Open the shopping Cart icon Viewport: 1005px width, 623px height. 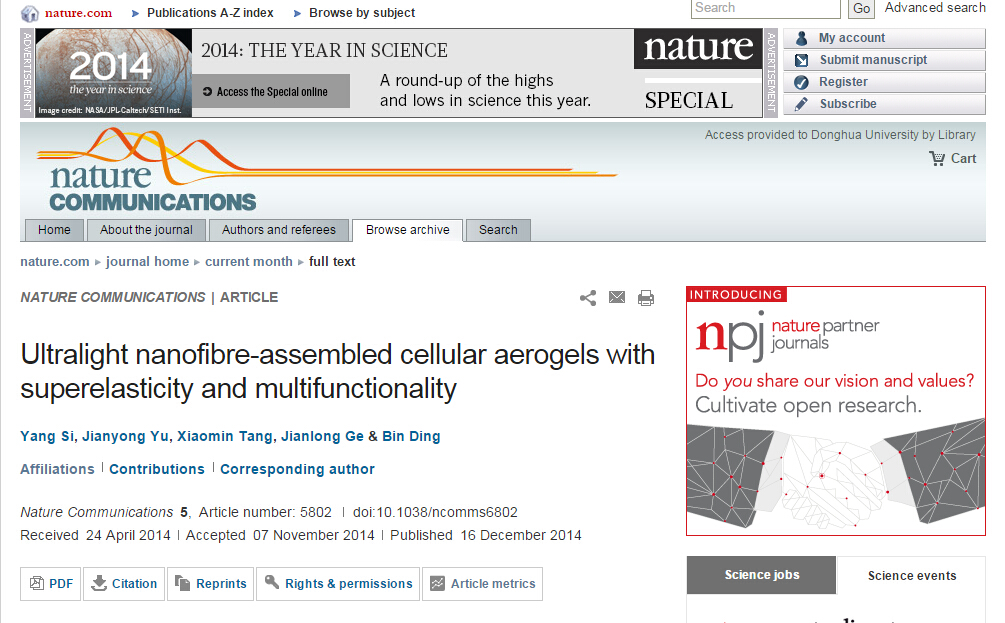(937, 158)
